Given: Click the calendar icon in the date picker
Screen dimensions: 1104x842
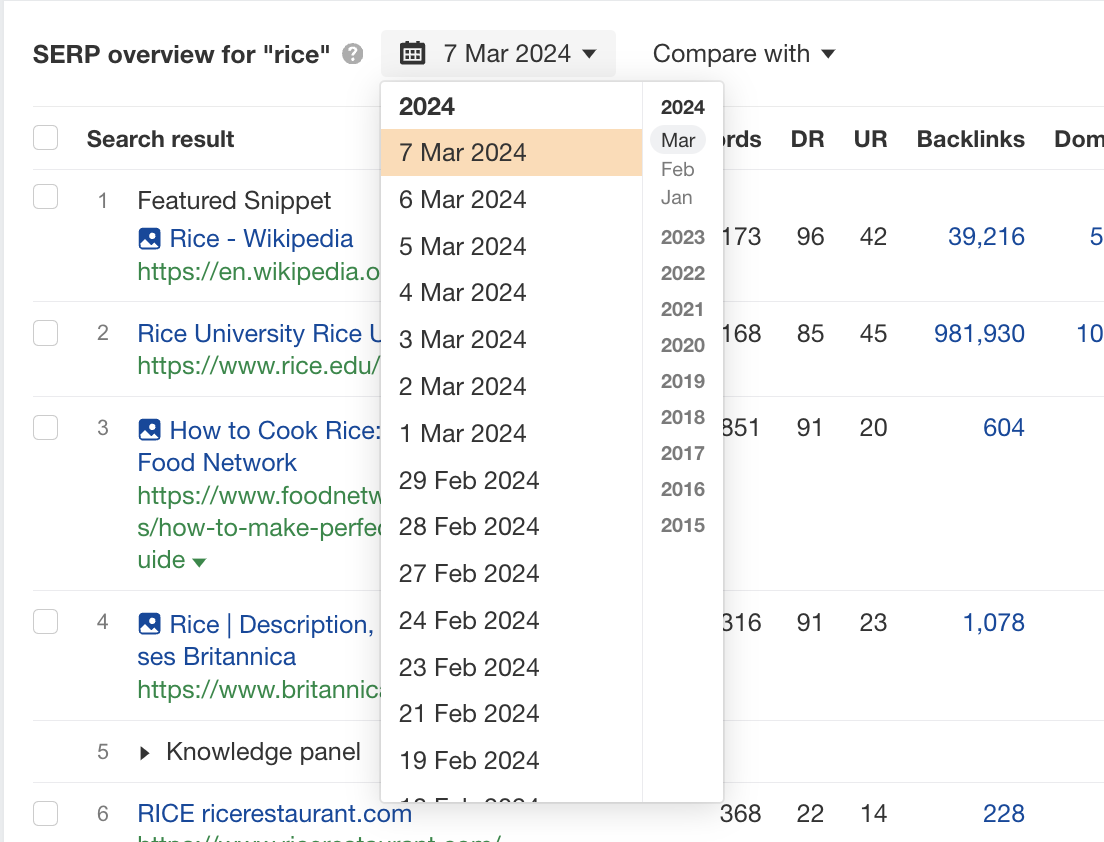Looking at the screenshot, I should click(x=413, y=53).
